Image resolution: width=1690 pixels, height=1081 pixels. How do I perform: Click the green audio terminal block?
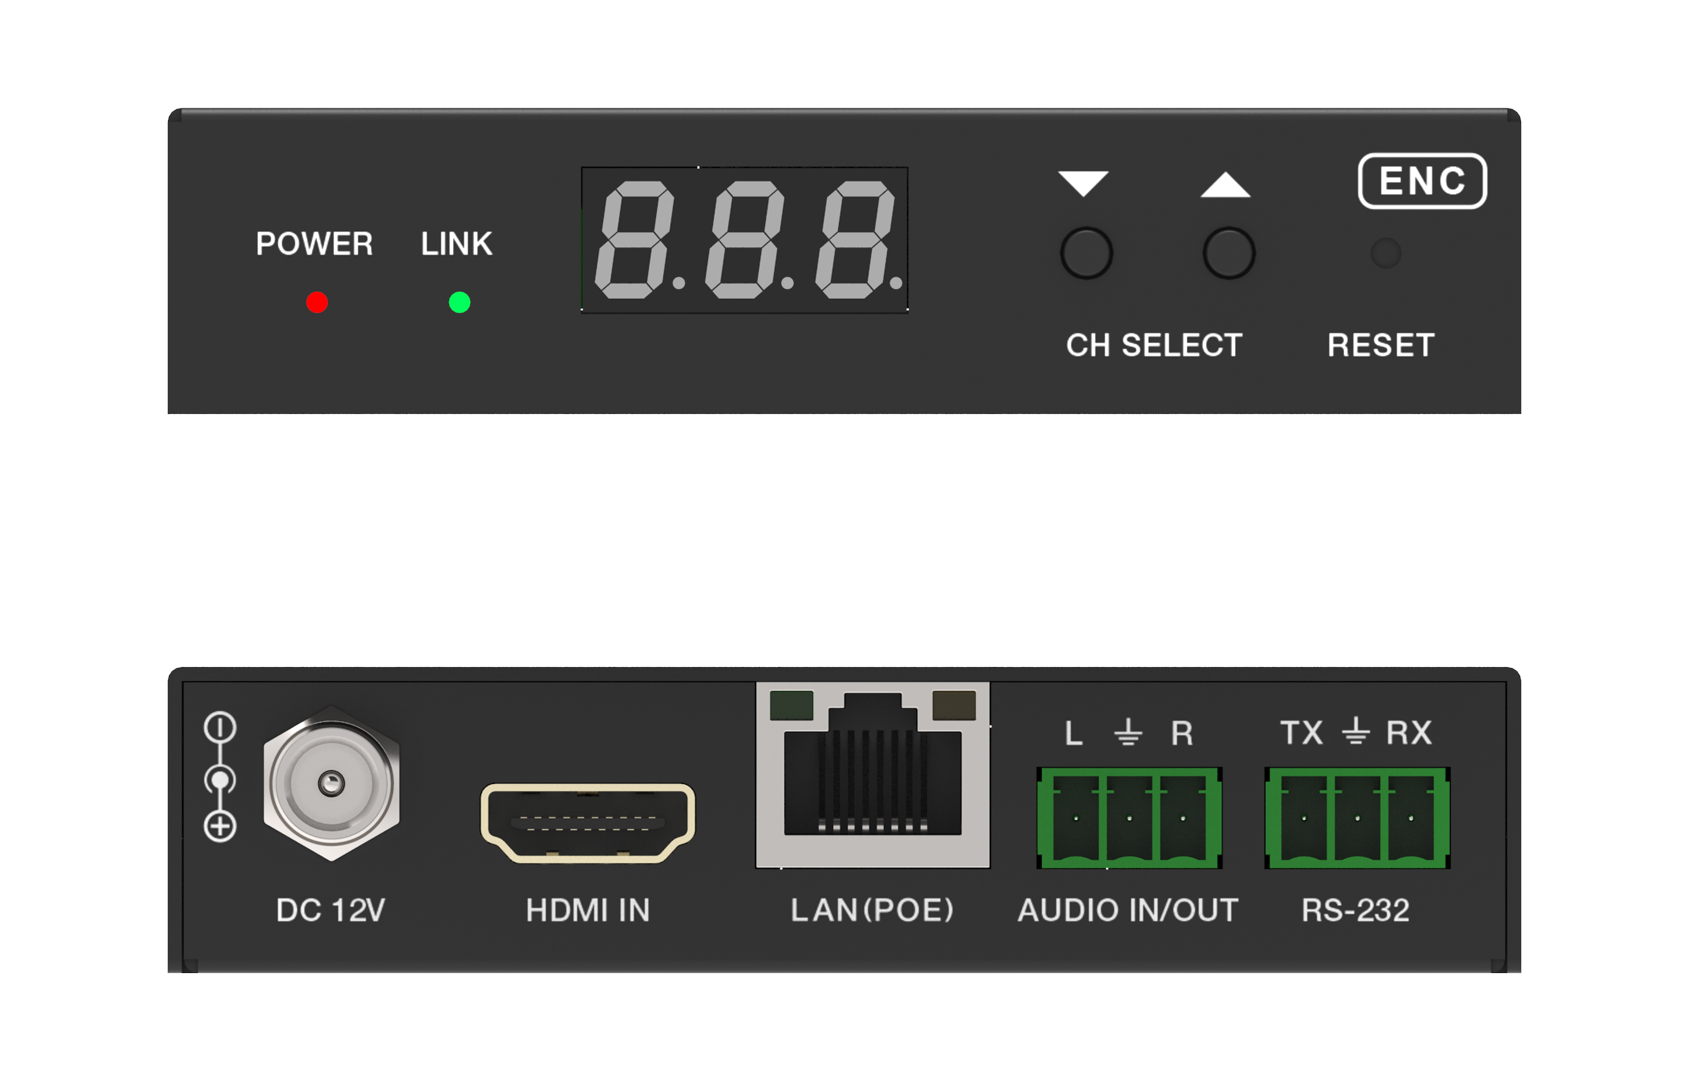click(1129, 818)
